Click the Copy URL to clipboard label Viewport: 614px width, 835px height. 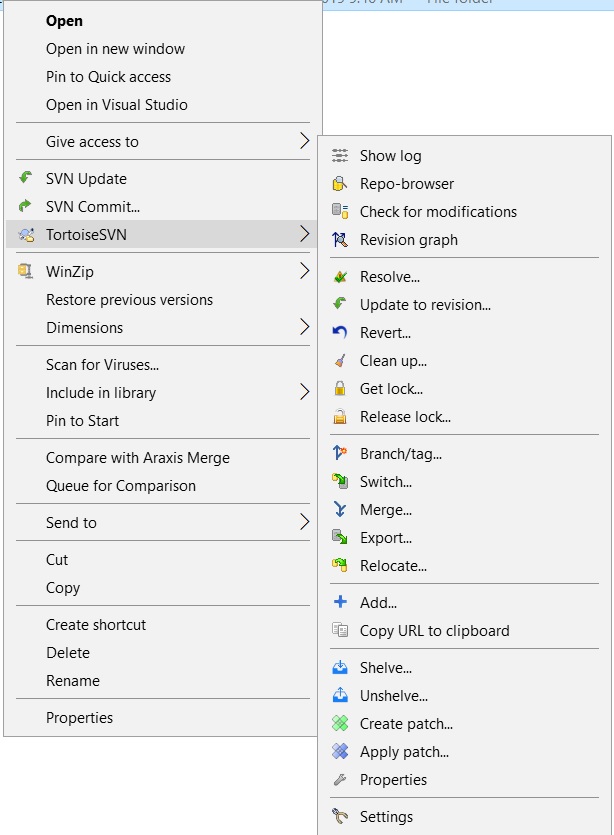[435, 631]
